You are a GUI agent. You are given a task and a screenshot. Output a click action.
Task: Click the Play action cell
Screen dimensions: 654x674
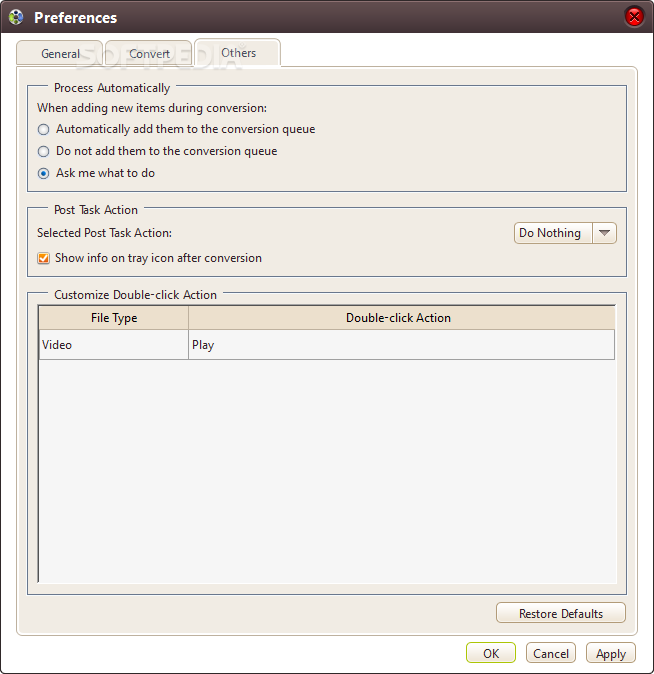[x=401, y=345]
